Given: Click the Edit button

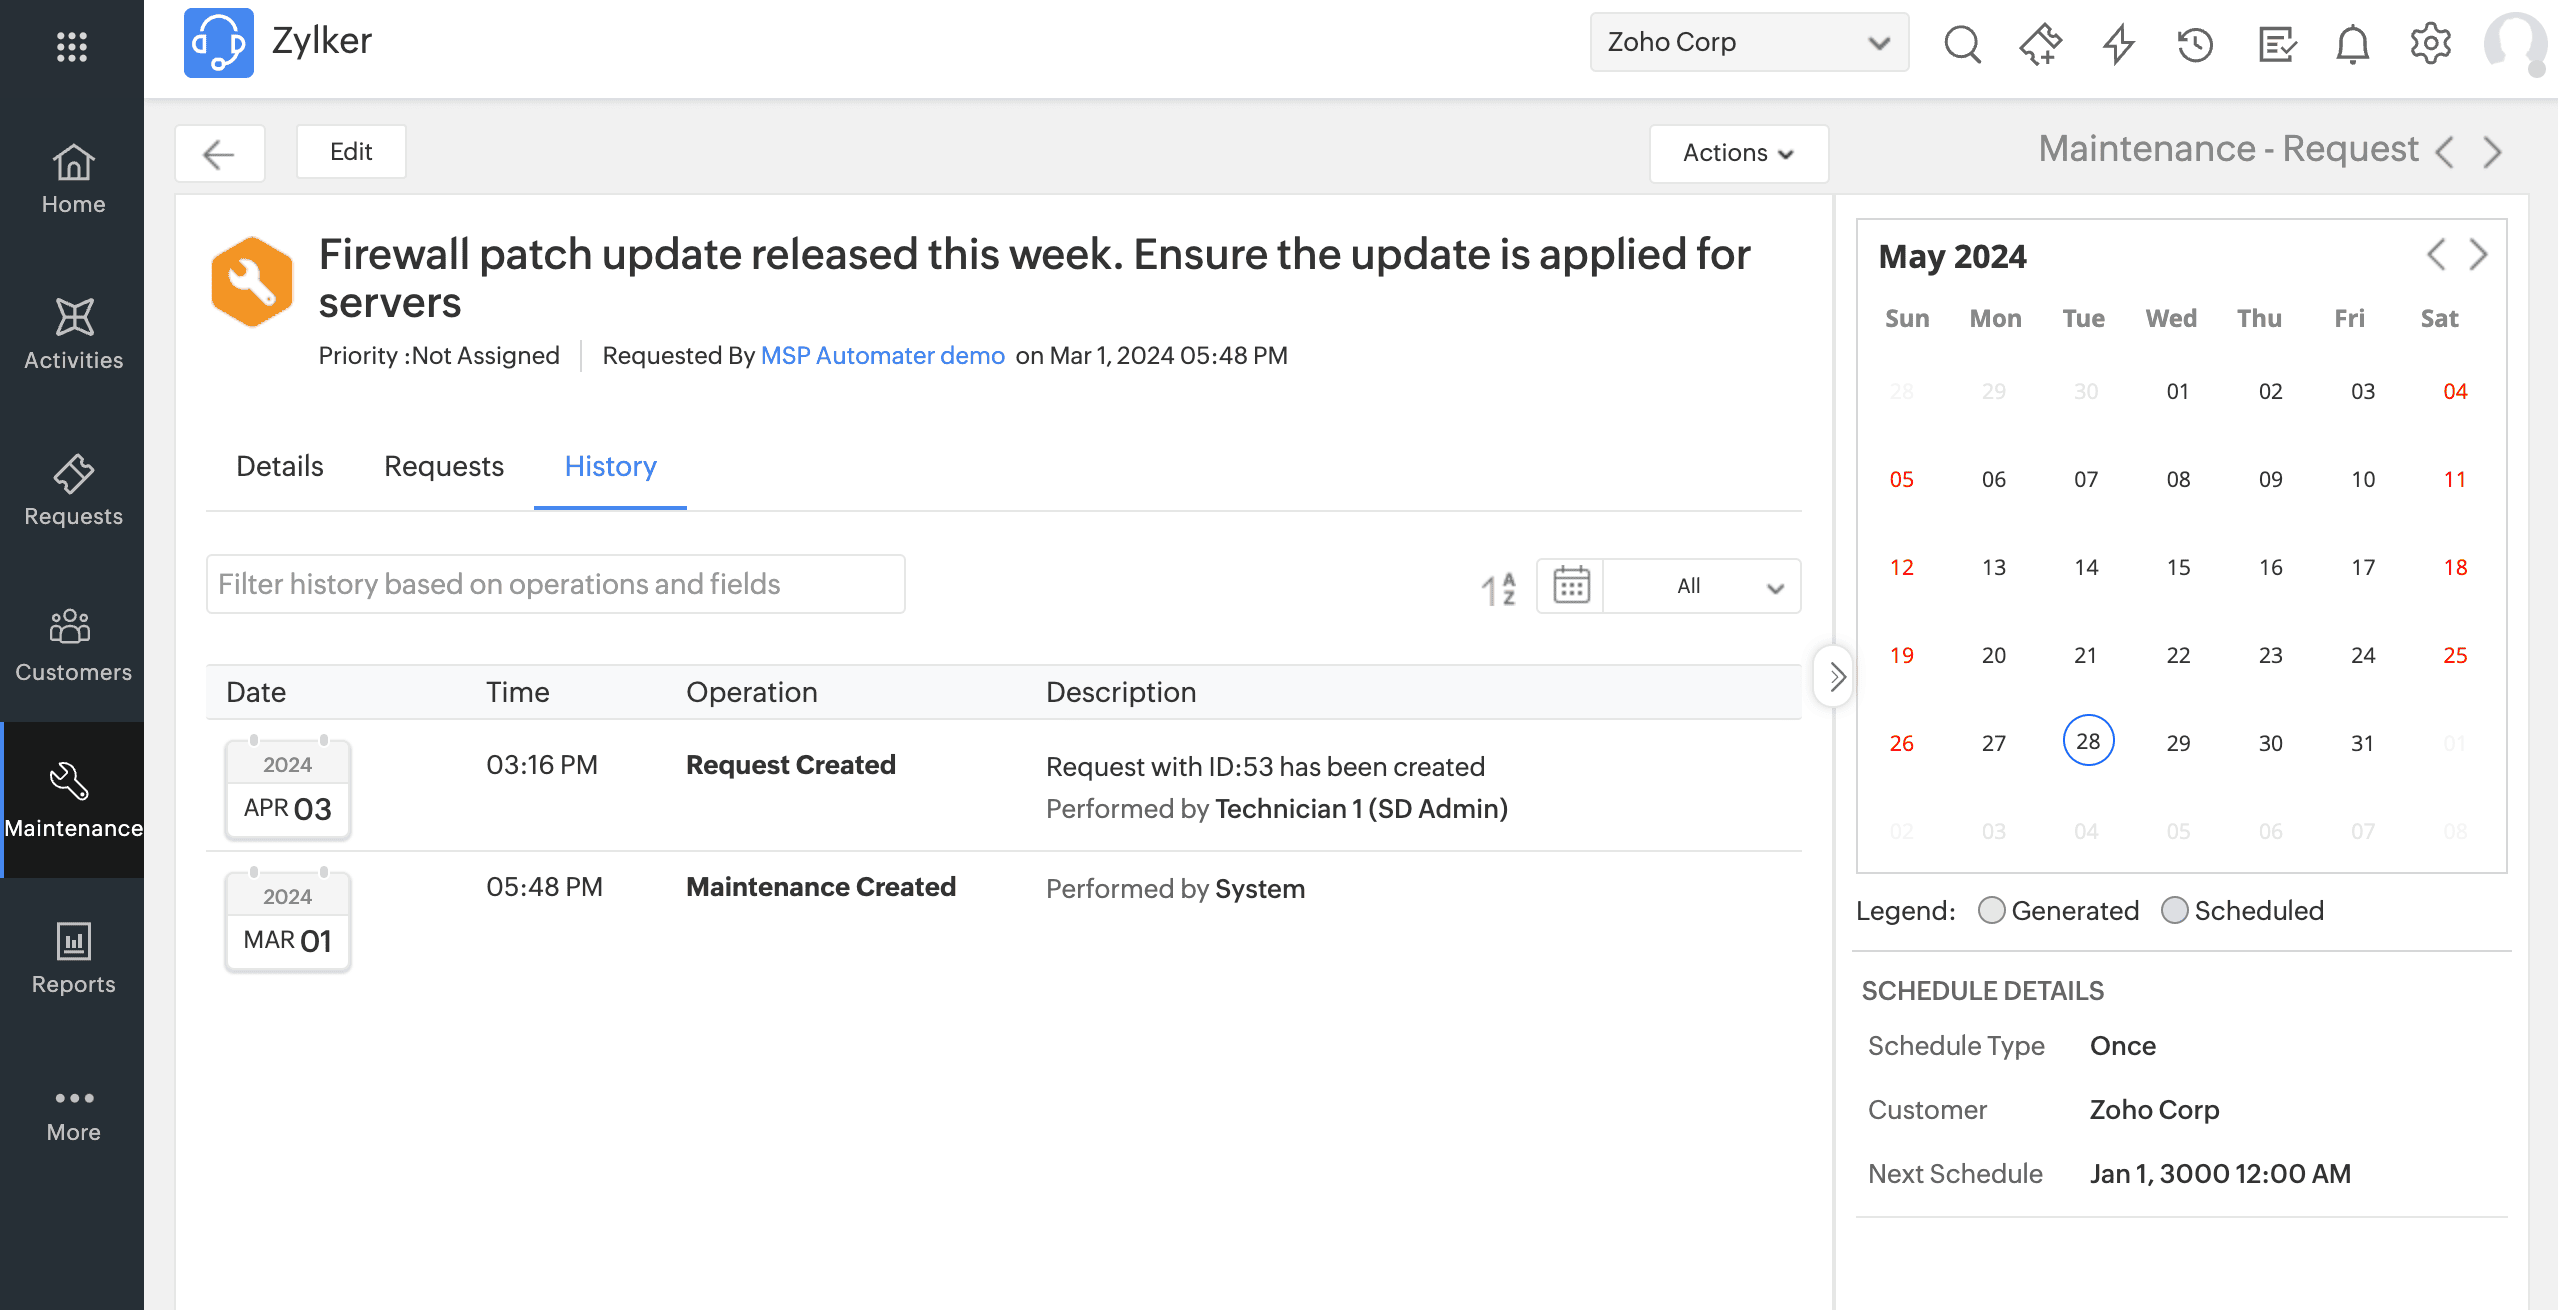Looking at the screenshot, I should 351,152.
